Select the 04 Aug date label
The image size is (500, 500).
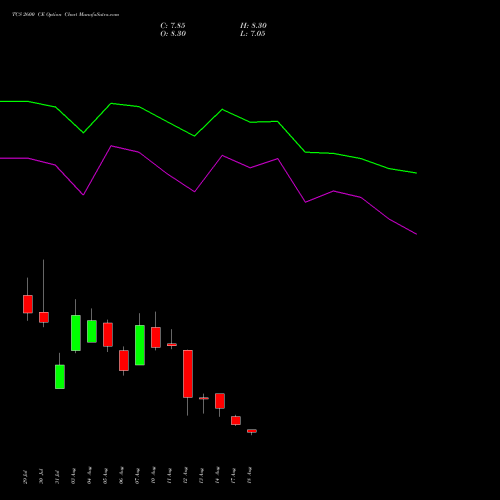click(x=90, y=476)
